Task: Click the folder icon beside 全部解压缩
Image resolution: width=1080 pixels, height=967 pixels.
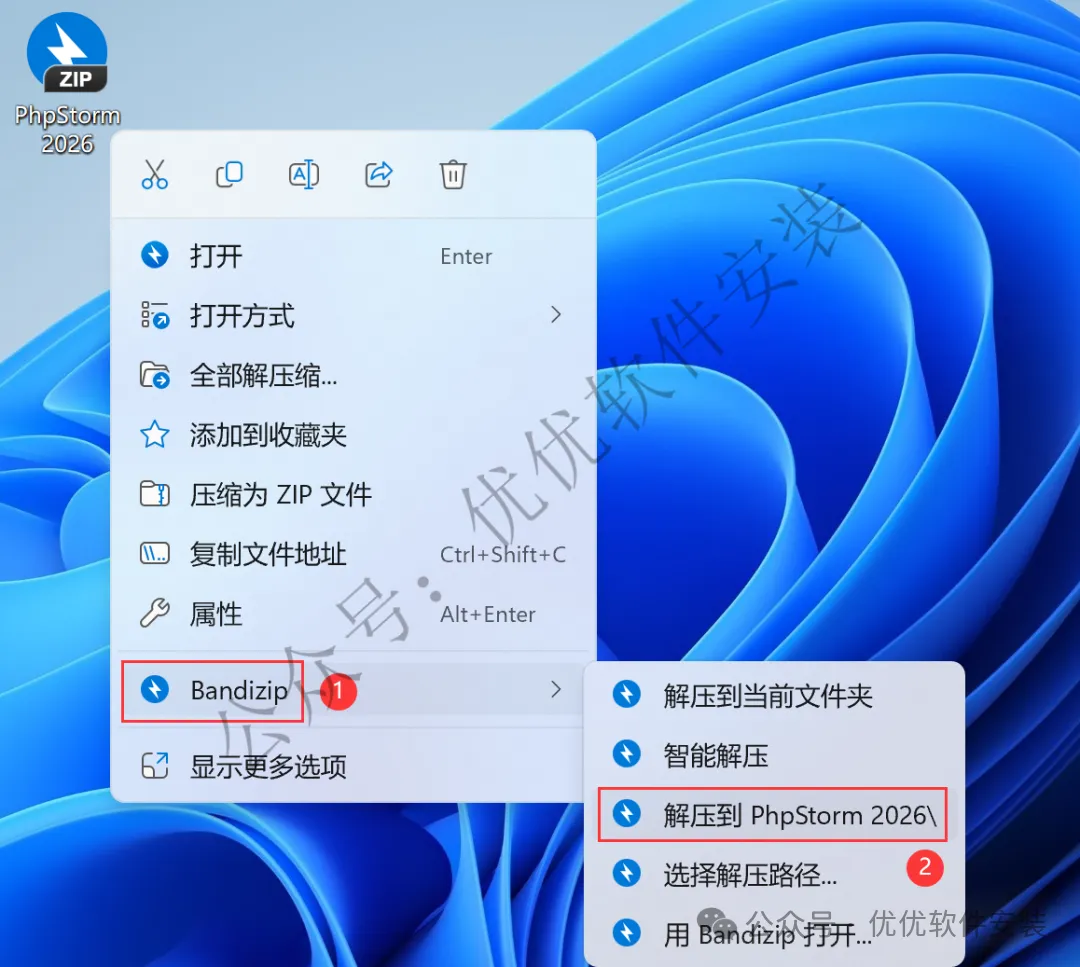Action: [x=155, y=375]
